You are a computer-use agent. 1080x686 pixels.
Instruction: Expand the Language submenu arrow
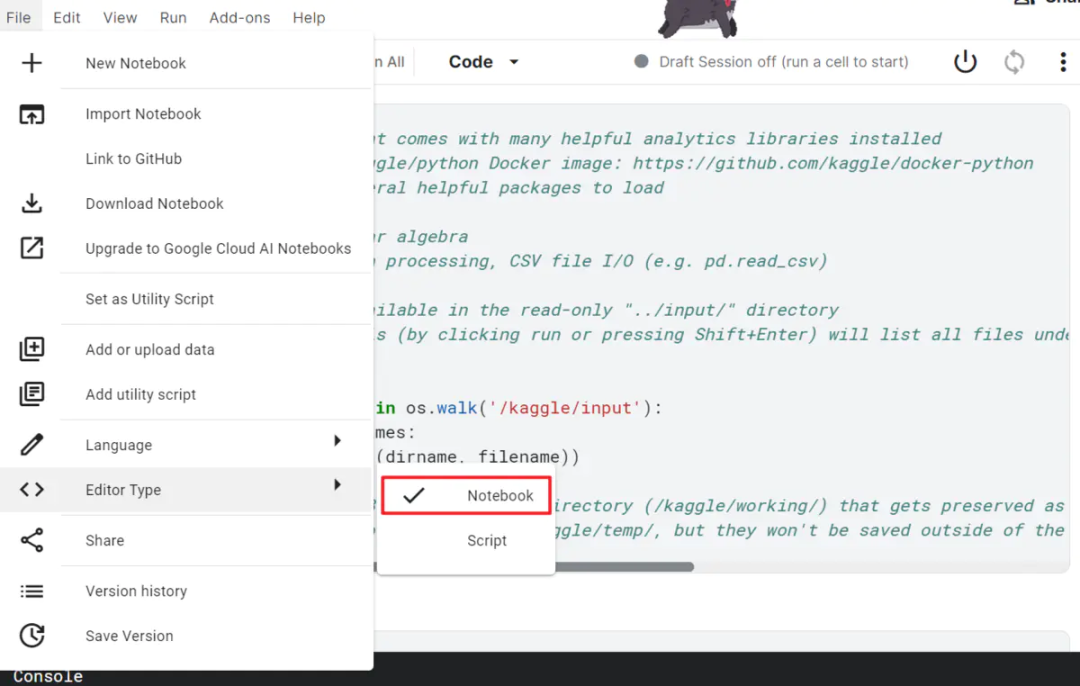tap(337, 440)
